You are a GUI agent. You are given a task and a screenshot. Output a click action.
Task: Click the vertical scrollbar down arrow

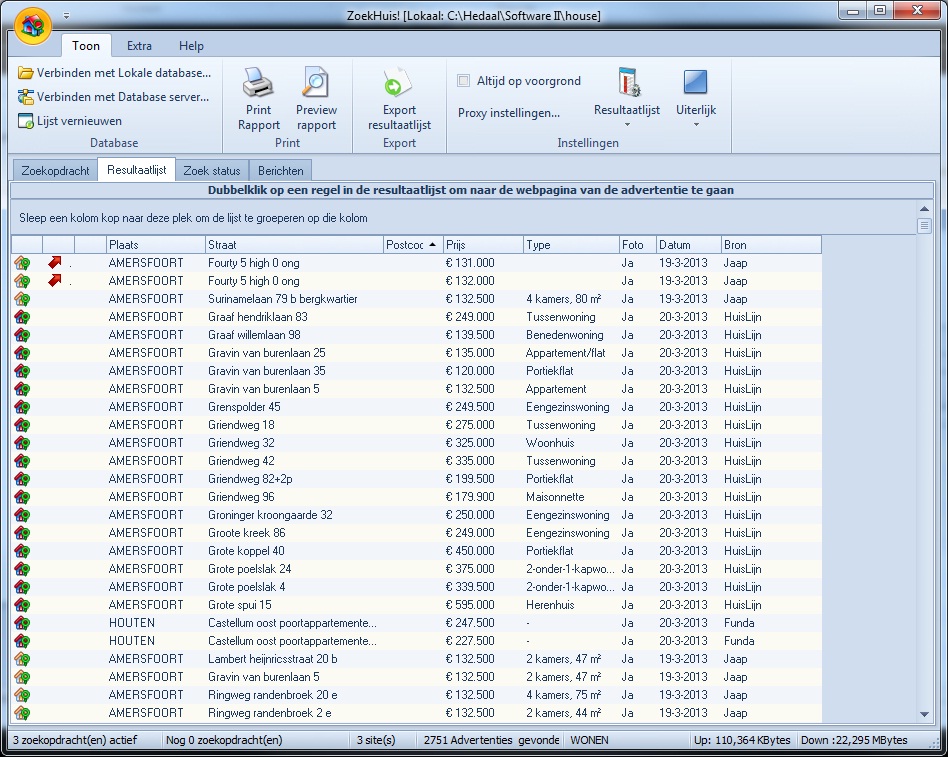coord(925,714)
